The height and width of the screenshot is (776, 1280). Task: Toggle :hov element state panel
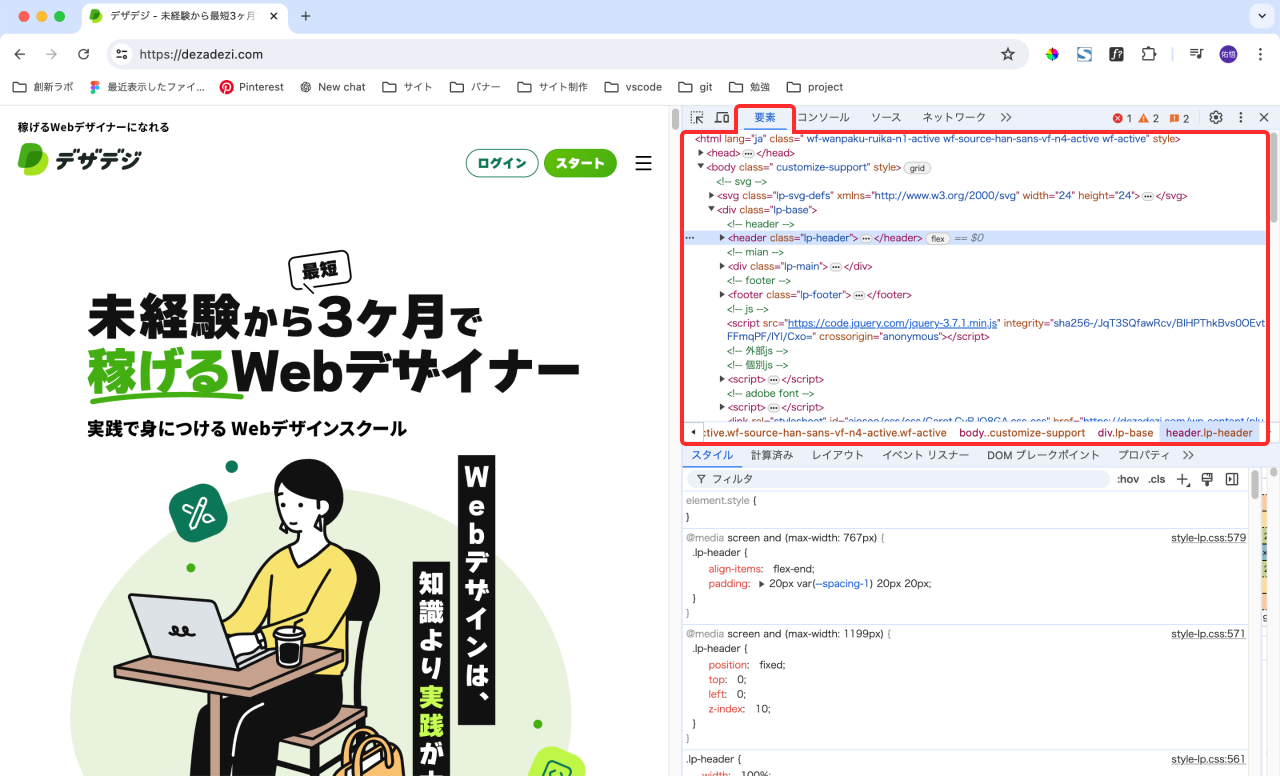[x=1128, y=480]
